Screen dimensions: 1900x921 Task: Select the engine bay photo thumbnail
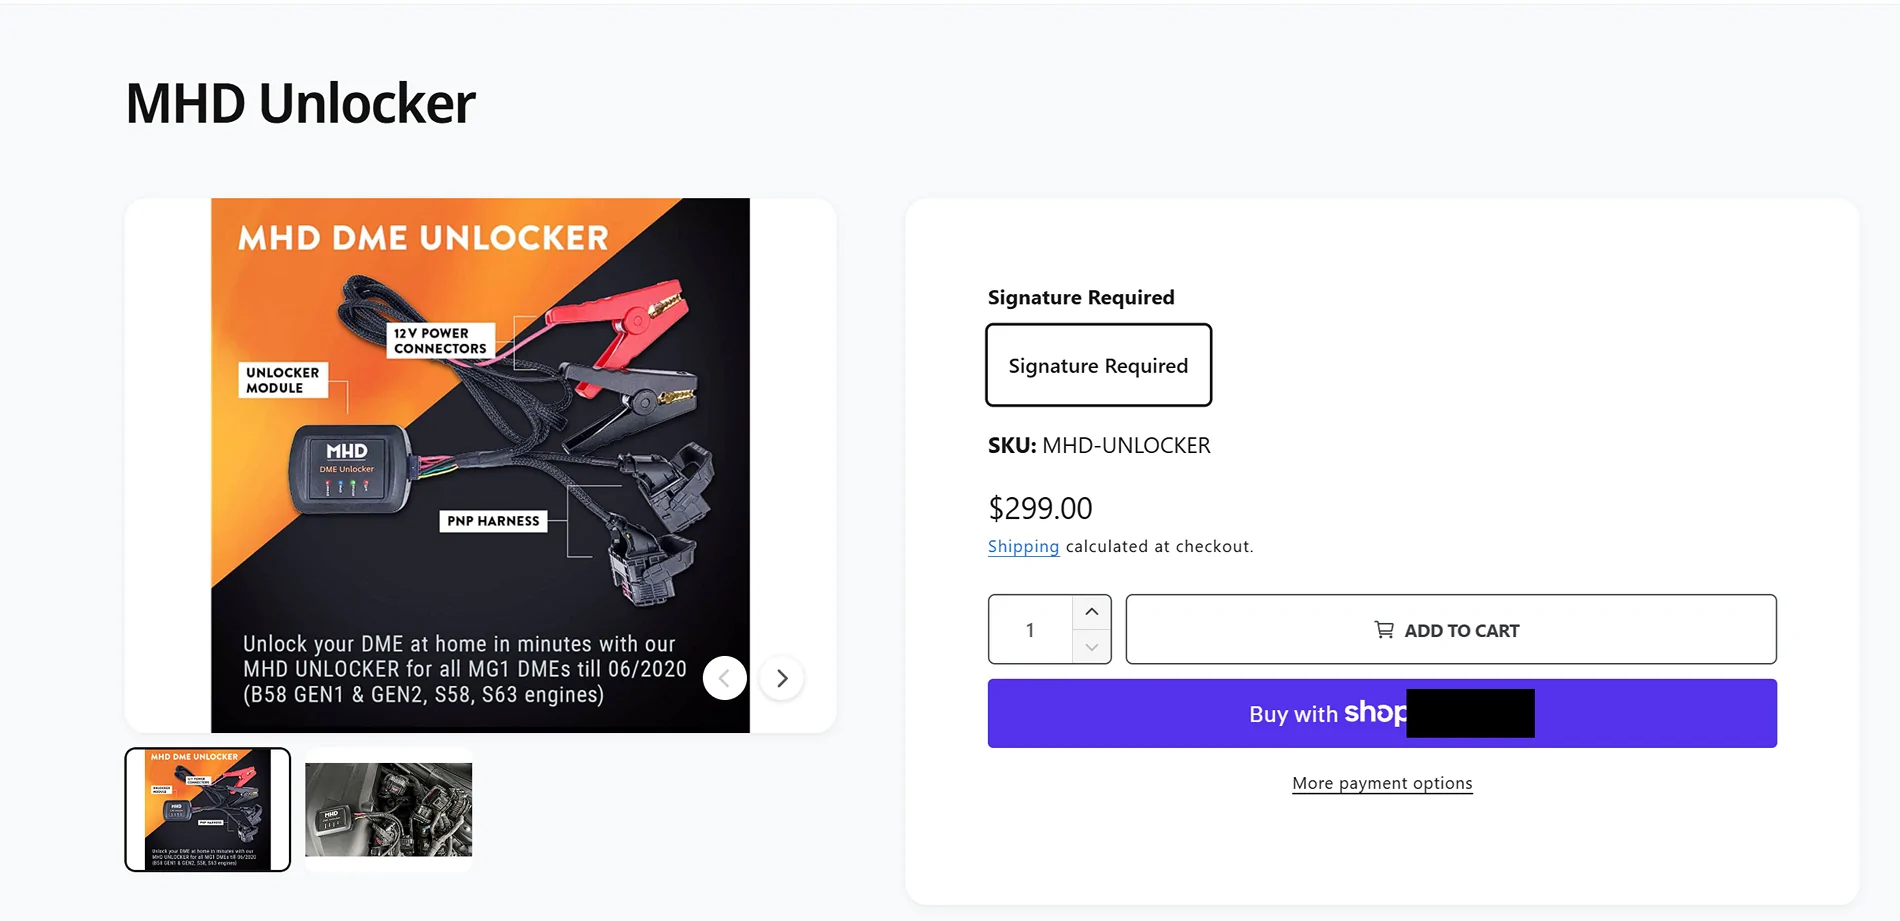(388, 810)
